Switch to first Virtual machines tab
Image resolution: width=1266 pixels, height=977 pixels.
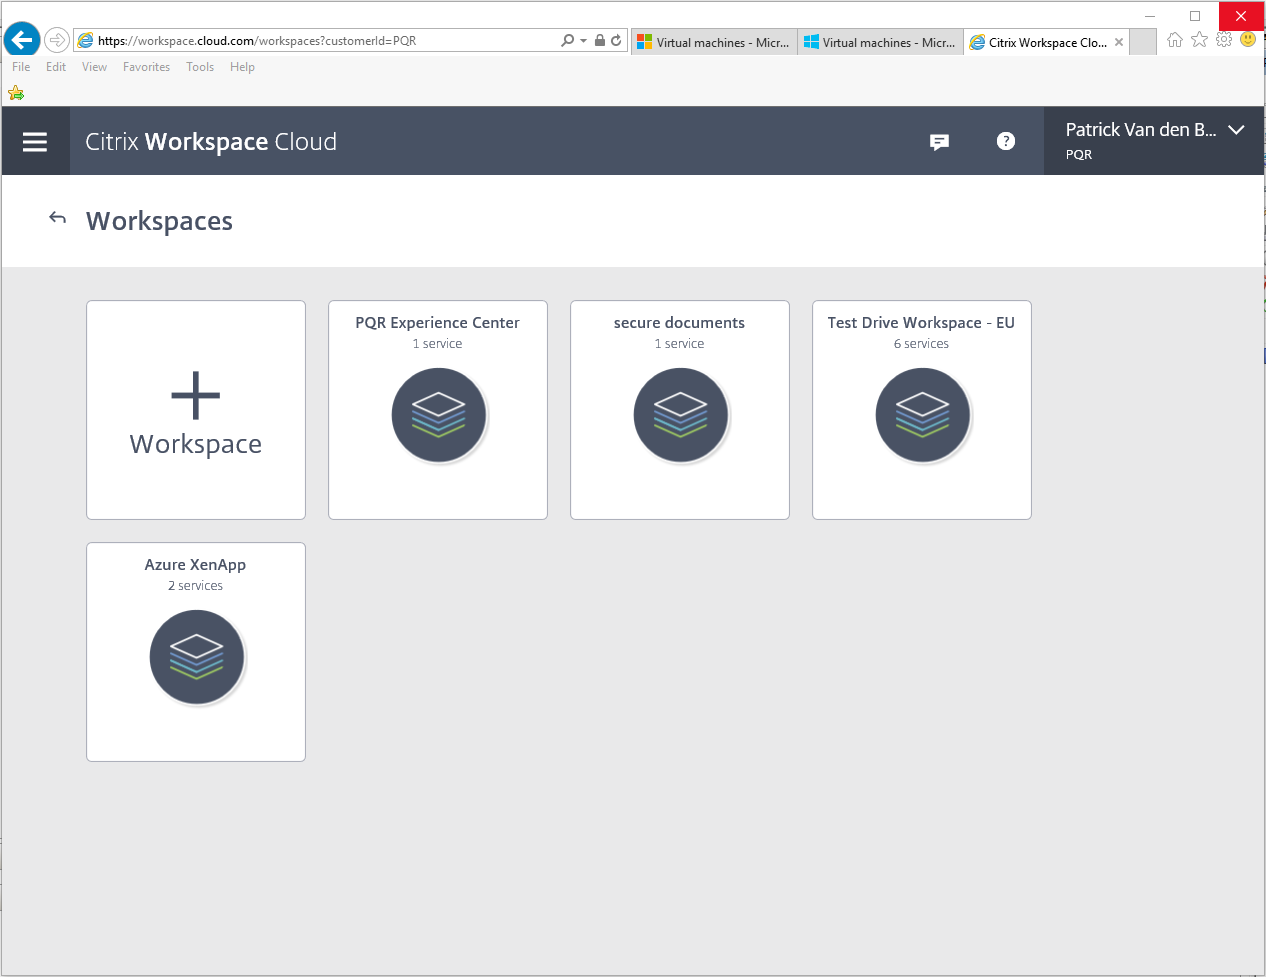click(714, 42)
